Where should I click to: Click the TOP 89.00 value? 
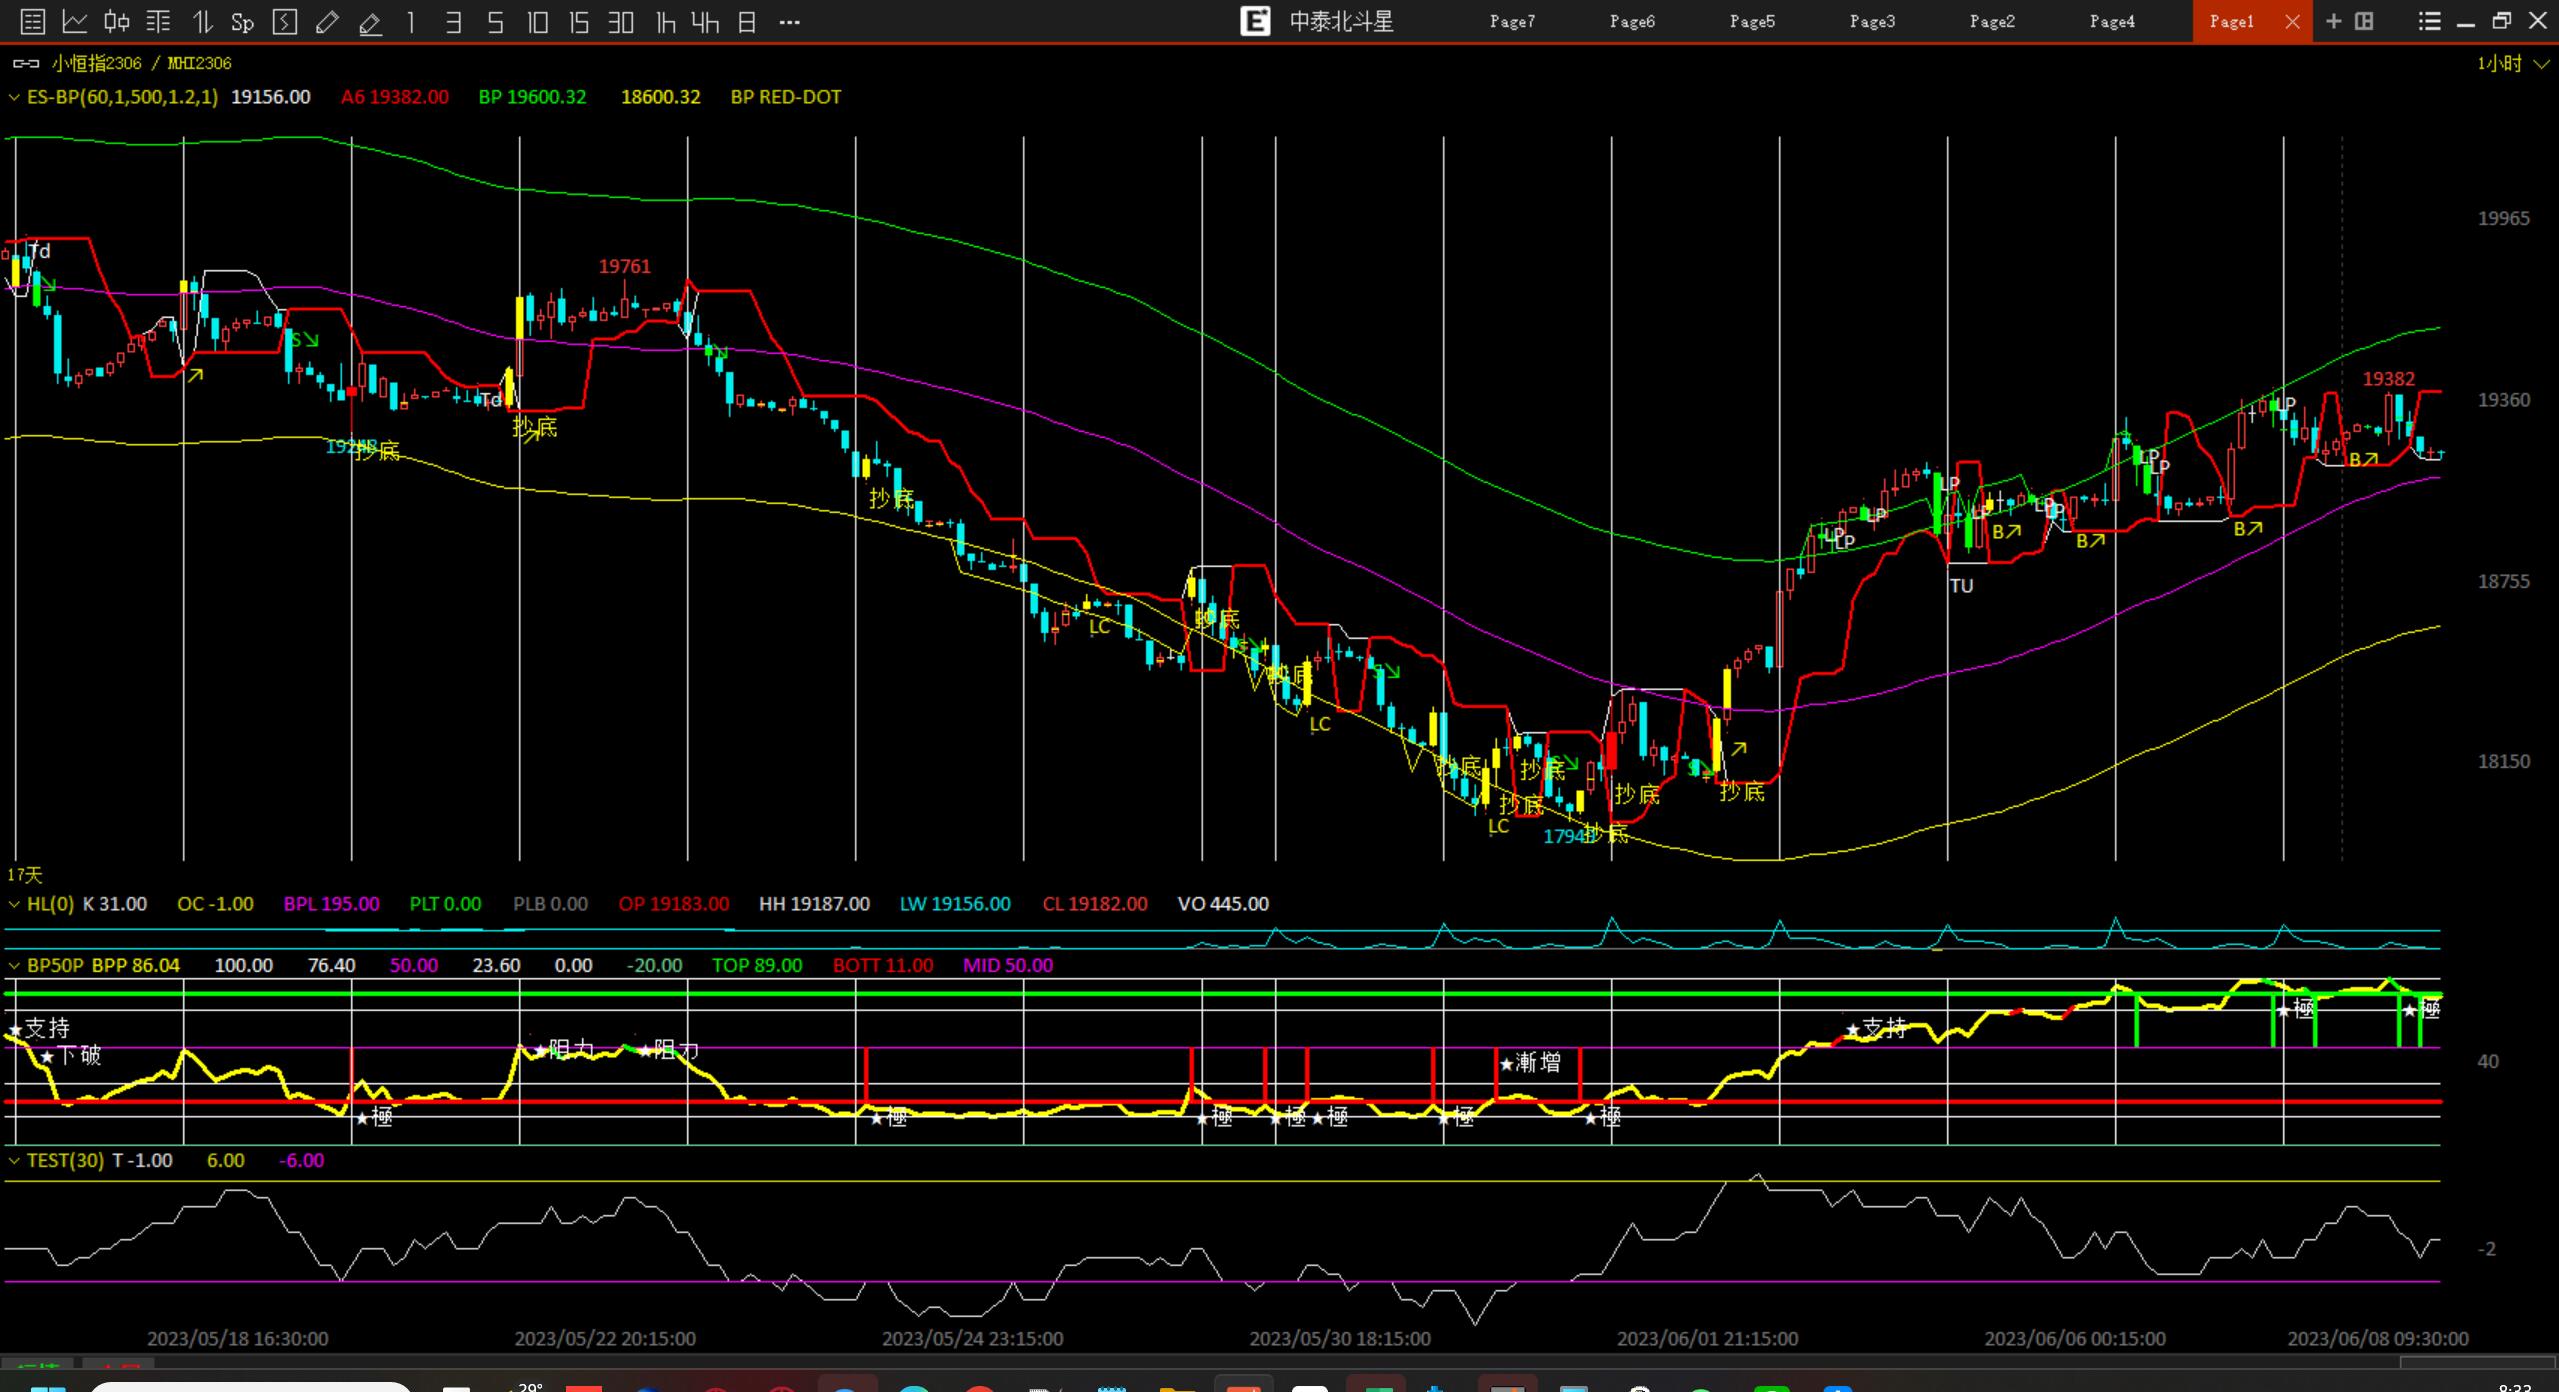[x=757, y=965]
